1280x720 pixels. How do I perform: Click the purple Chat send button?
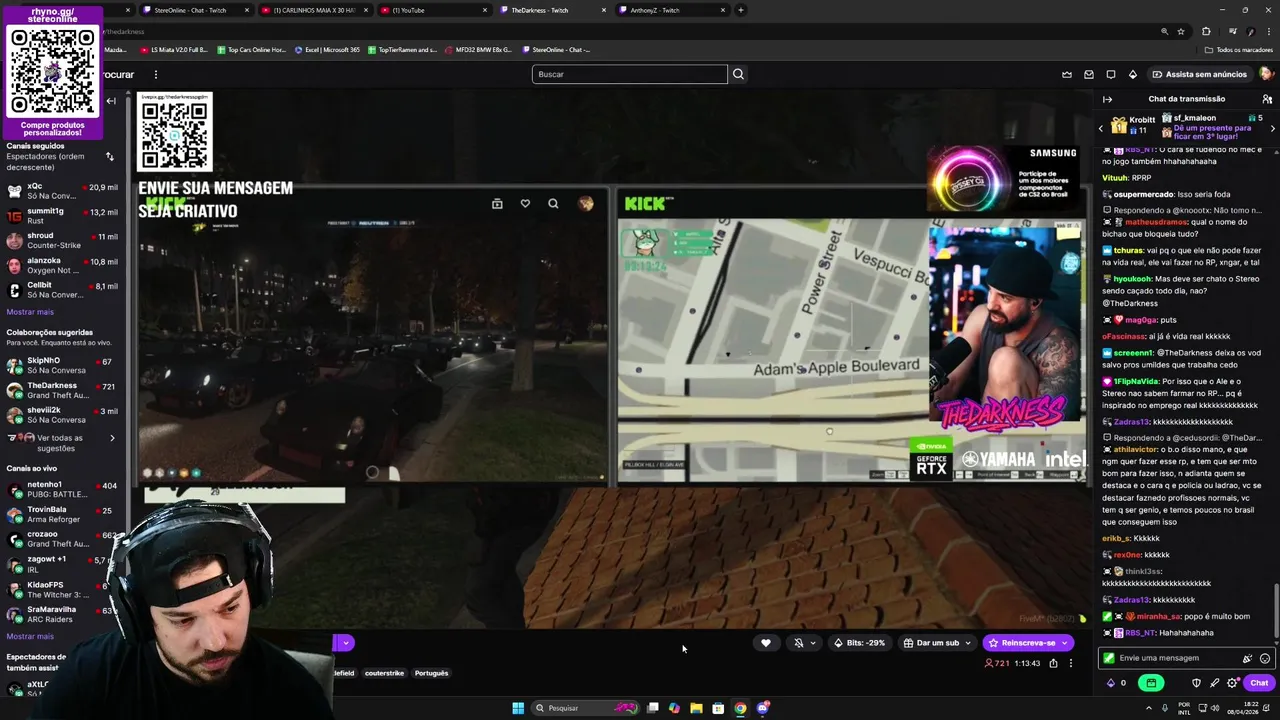[x=1259, y=683]
